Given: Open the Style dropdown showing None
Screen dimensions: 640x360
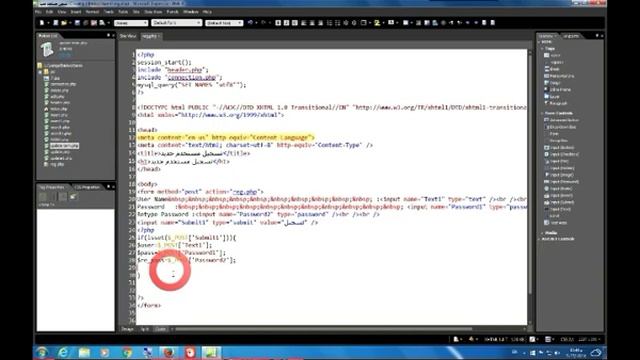Looking at the screenshot, I should pos(131,23).
